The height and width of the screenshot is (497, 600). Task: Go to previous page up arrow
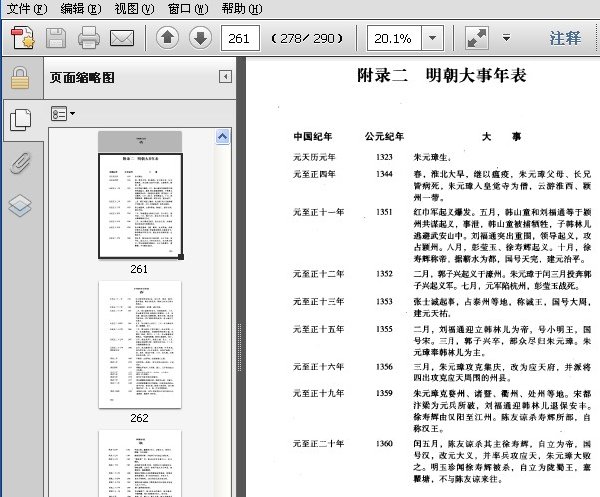click(167, 38)
